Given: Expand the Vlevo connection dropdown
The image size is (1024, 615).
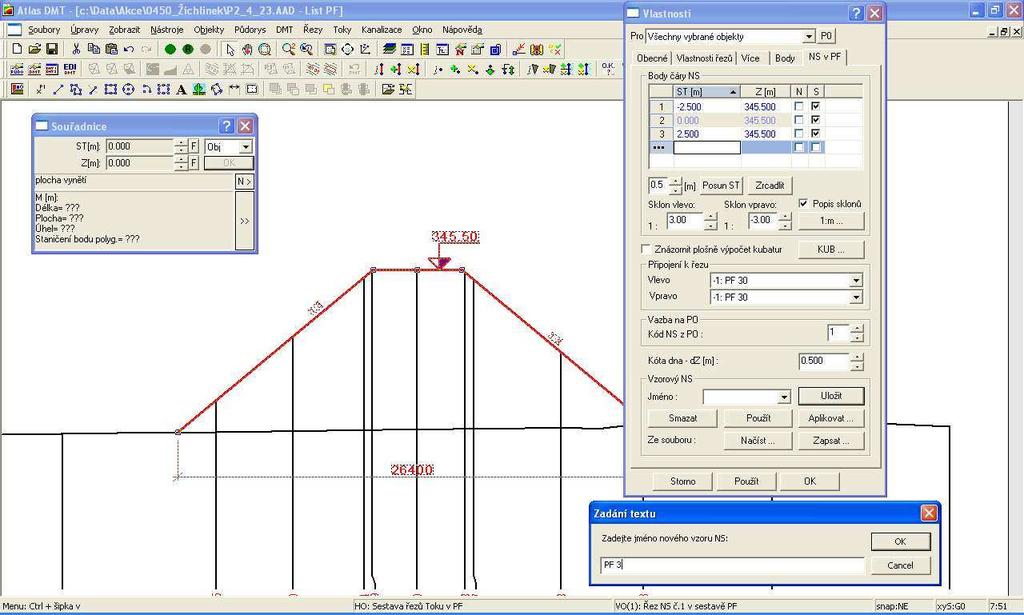Looking at the screenshot, I should [856, 281].
